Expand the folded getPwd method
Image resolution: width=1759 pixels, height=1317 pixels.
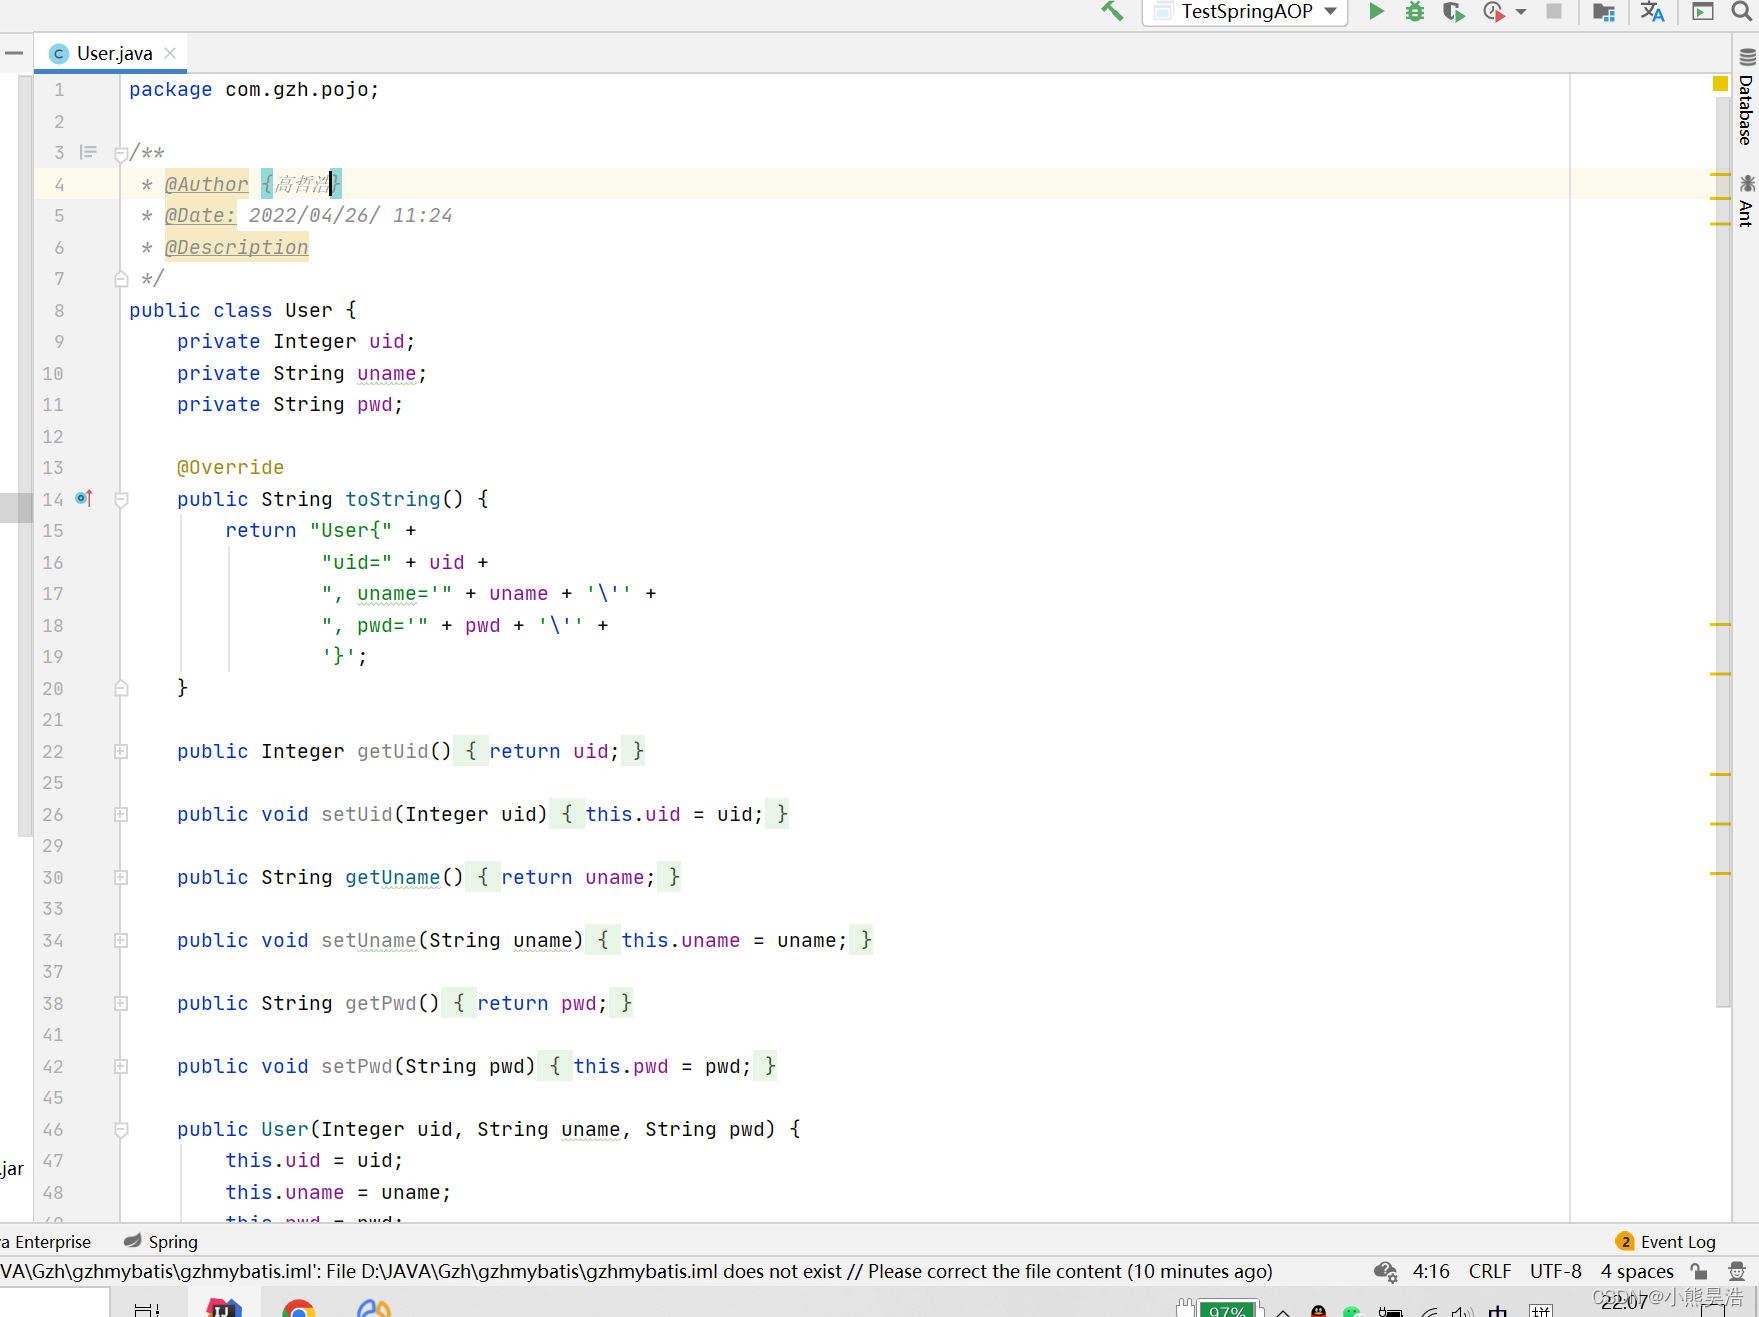pyautogui.click(x=121, y=1003)
